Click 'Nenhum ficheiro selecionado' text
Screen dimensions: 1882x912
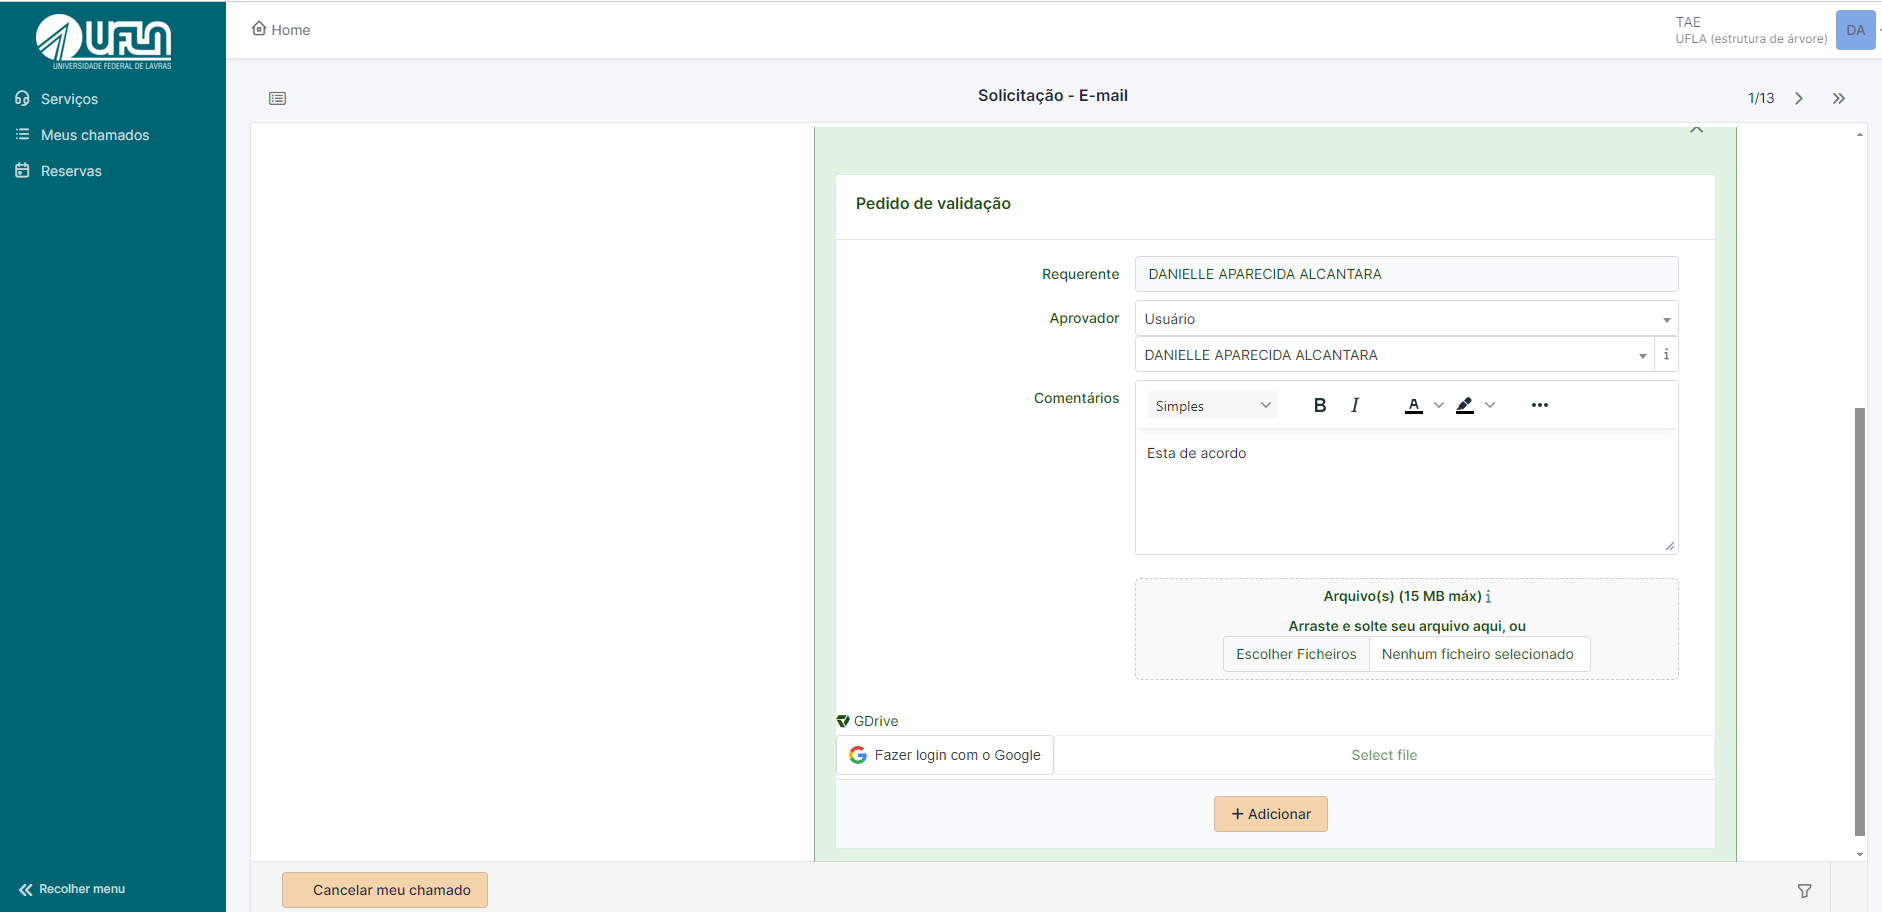1478,654
